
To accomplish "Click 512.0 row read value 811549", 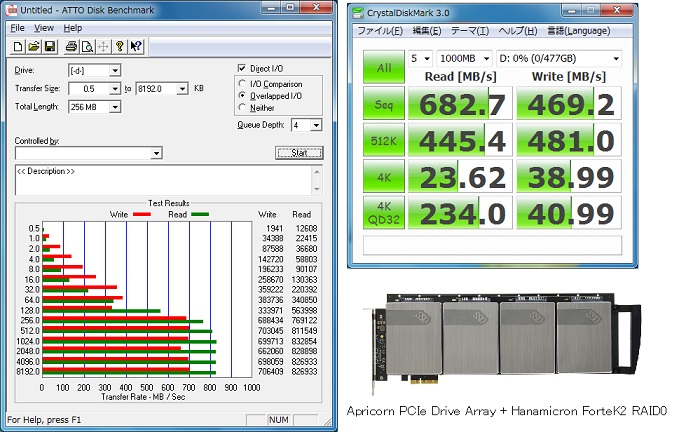I will coord(304,331).
